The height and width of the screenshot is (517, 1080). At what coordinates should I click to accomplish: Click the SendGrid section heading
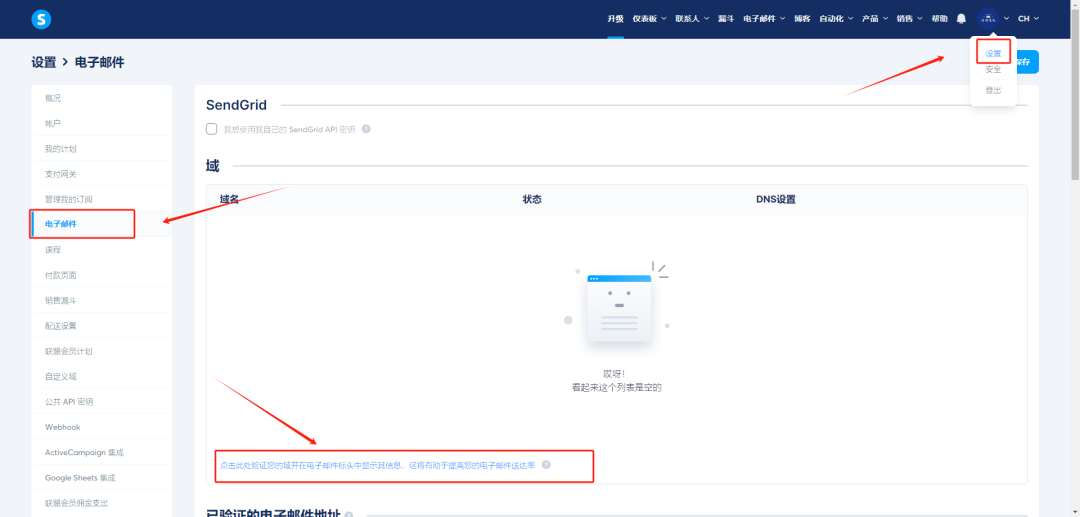tap(236, 105)
